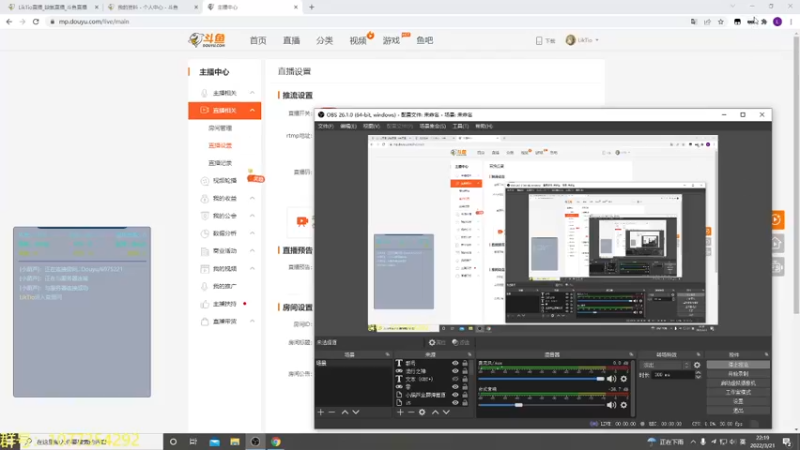Mute the 台式音响 desktop audio speaker
This screenshot has height=450, width=800.
(611, 405)
